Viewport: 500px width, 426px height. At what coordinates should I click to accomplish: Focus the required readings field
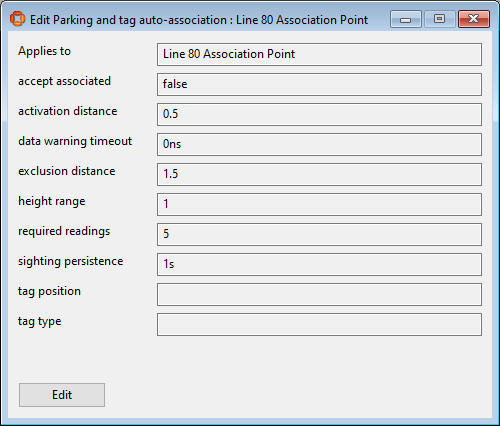(x=319, y=234)
